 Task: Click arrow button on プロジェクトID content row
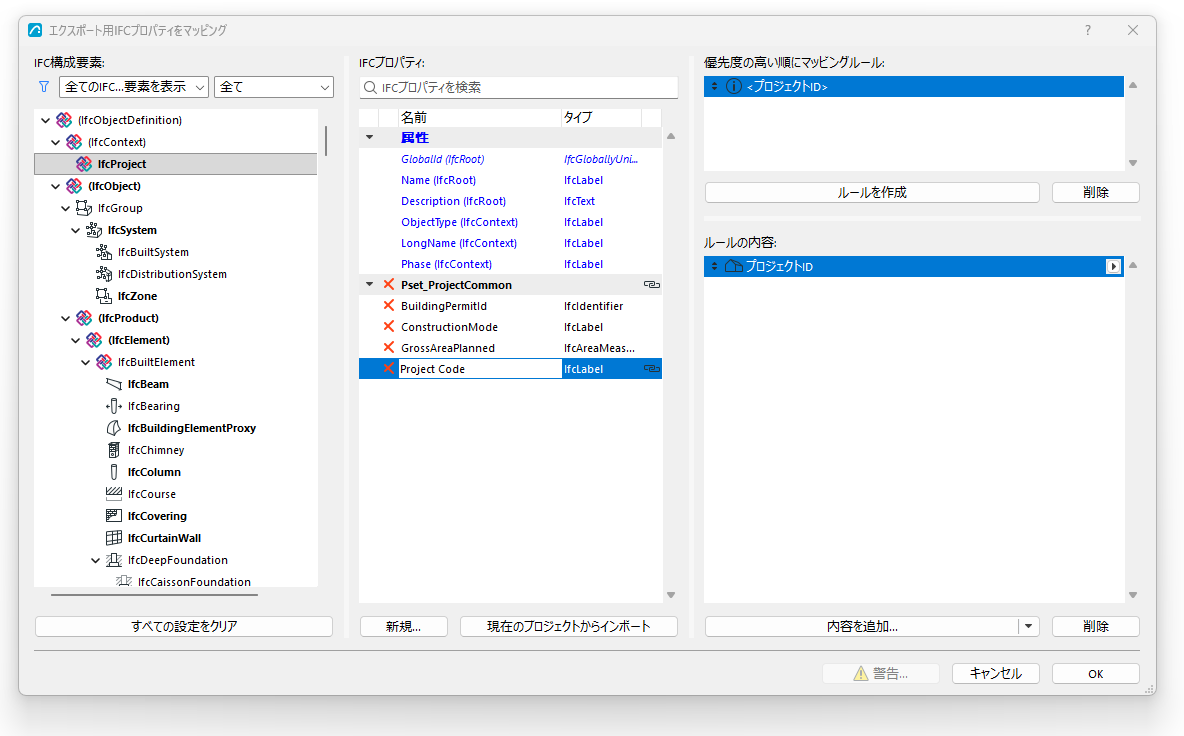coord(1113,266)
